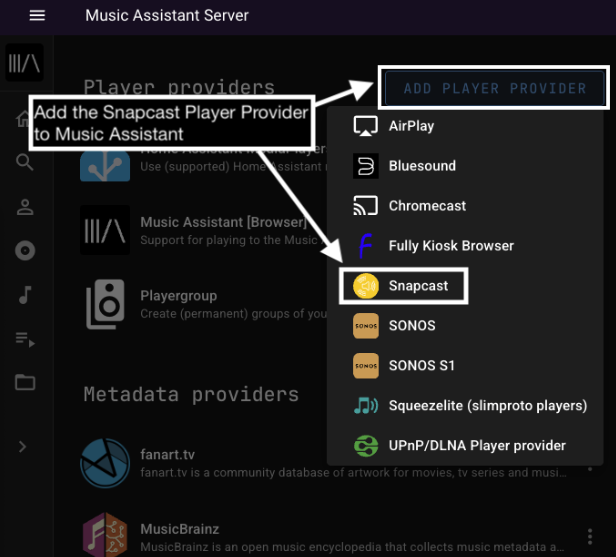Go to Artists via sidebar person icon

[x=25, y=207]
